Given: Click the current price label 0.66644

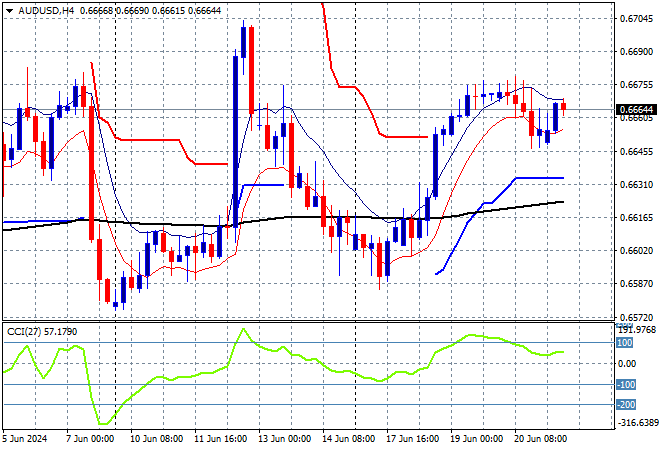Looking at the screenshot, I should [x=636, y=109].
